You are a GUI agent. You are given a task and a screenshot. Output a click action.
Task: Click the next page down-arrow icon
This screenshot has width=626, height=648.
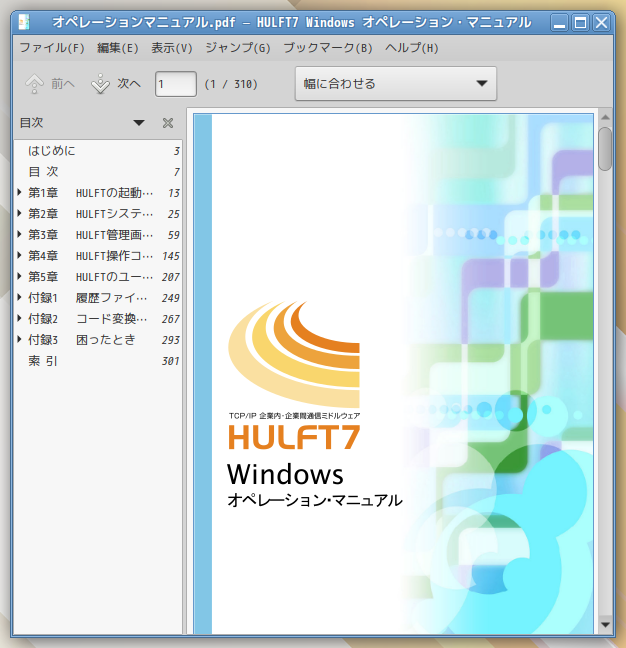click(100, 84)
